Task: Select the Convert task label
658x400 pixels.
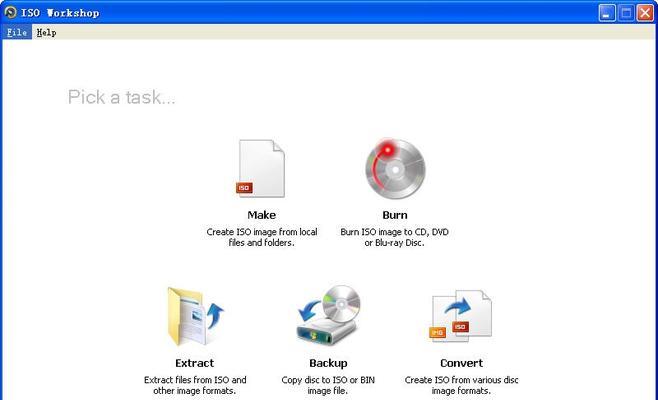Action: click(461, 363)
